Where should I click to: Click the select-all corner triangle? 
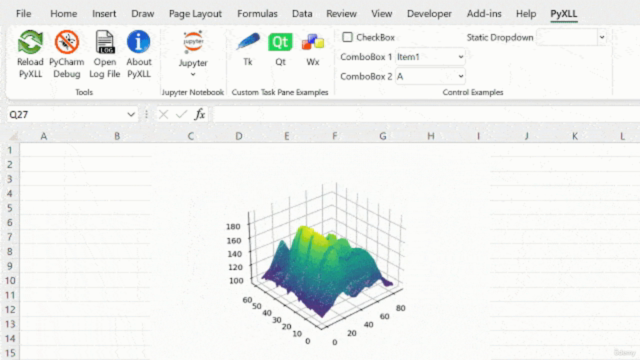click(13, 136)
